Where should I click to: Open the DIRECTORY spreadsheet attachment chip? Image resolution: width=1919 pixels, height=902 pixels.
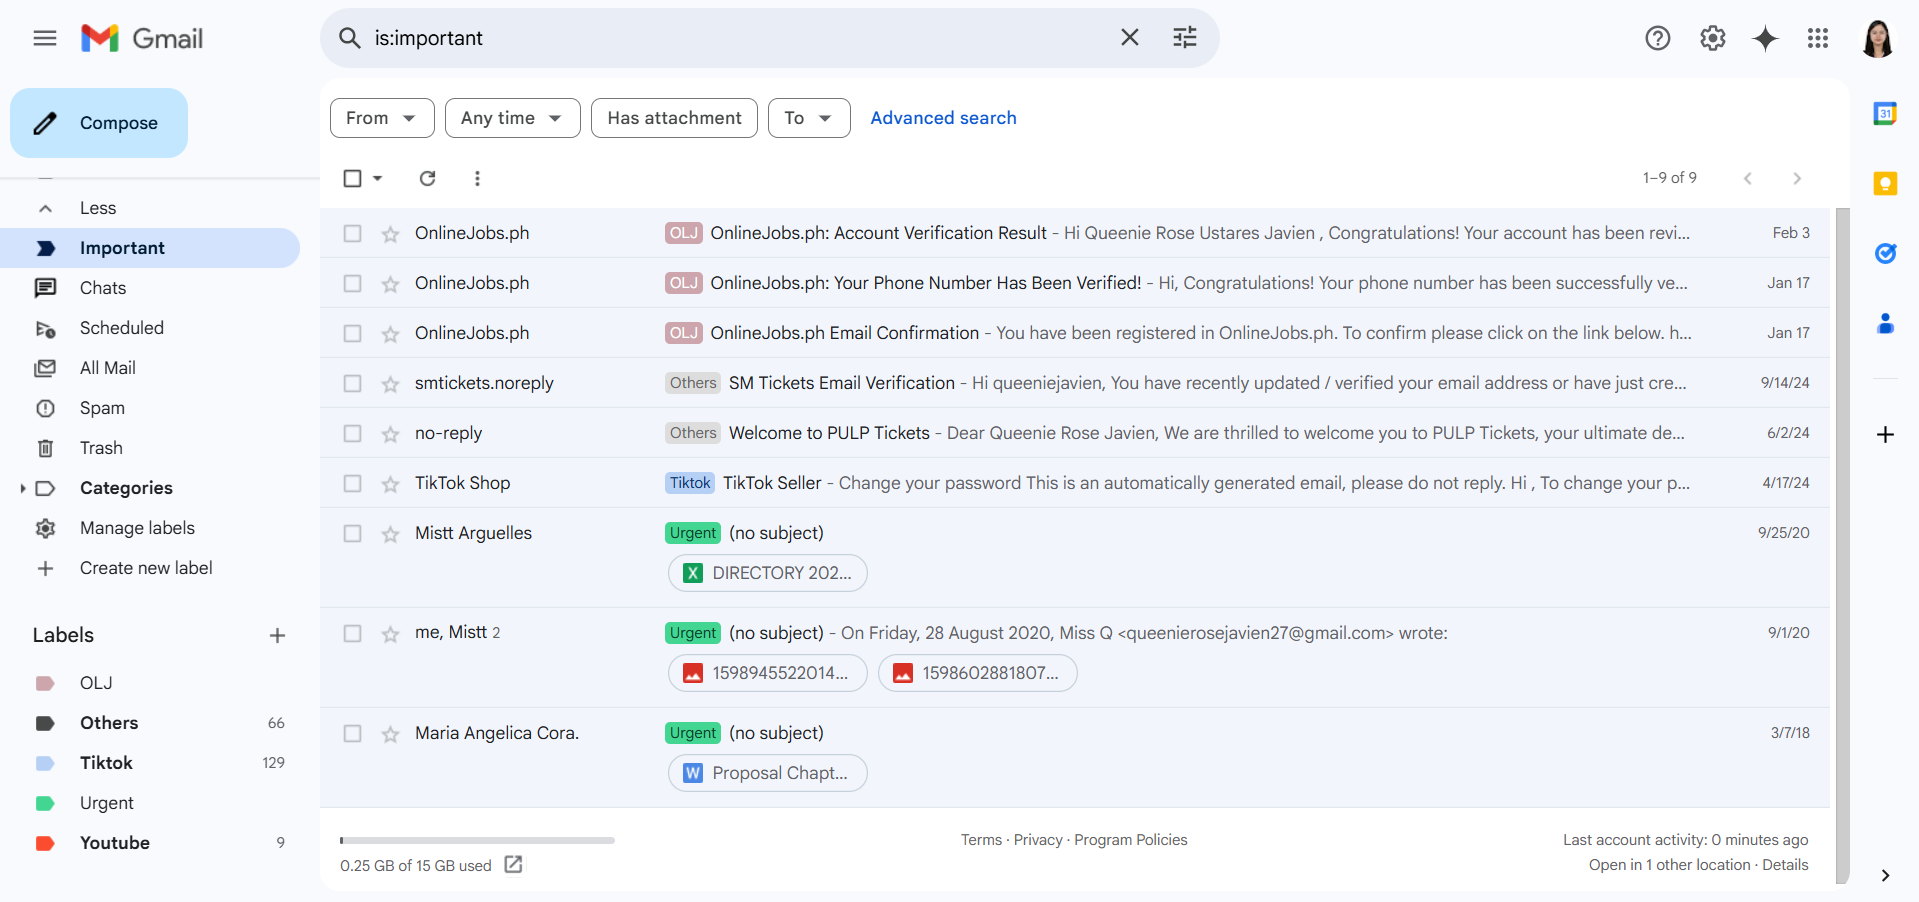tap(767, 573)
